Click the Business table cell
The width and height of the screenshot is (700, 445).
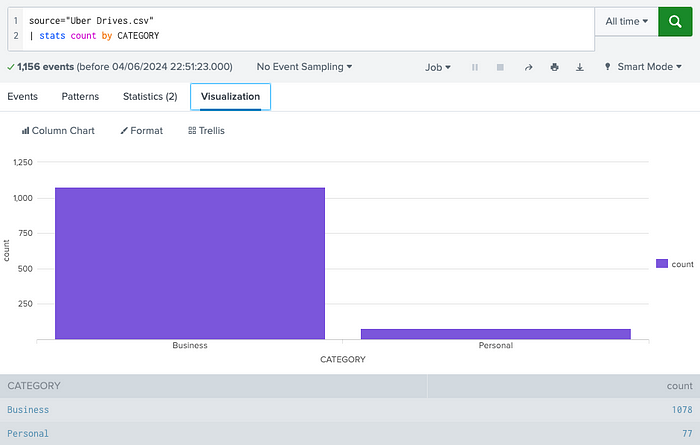28,410
